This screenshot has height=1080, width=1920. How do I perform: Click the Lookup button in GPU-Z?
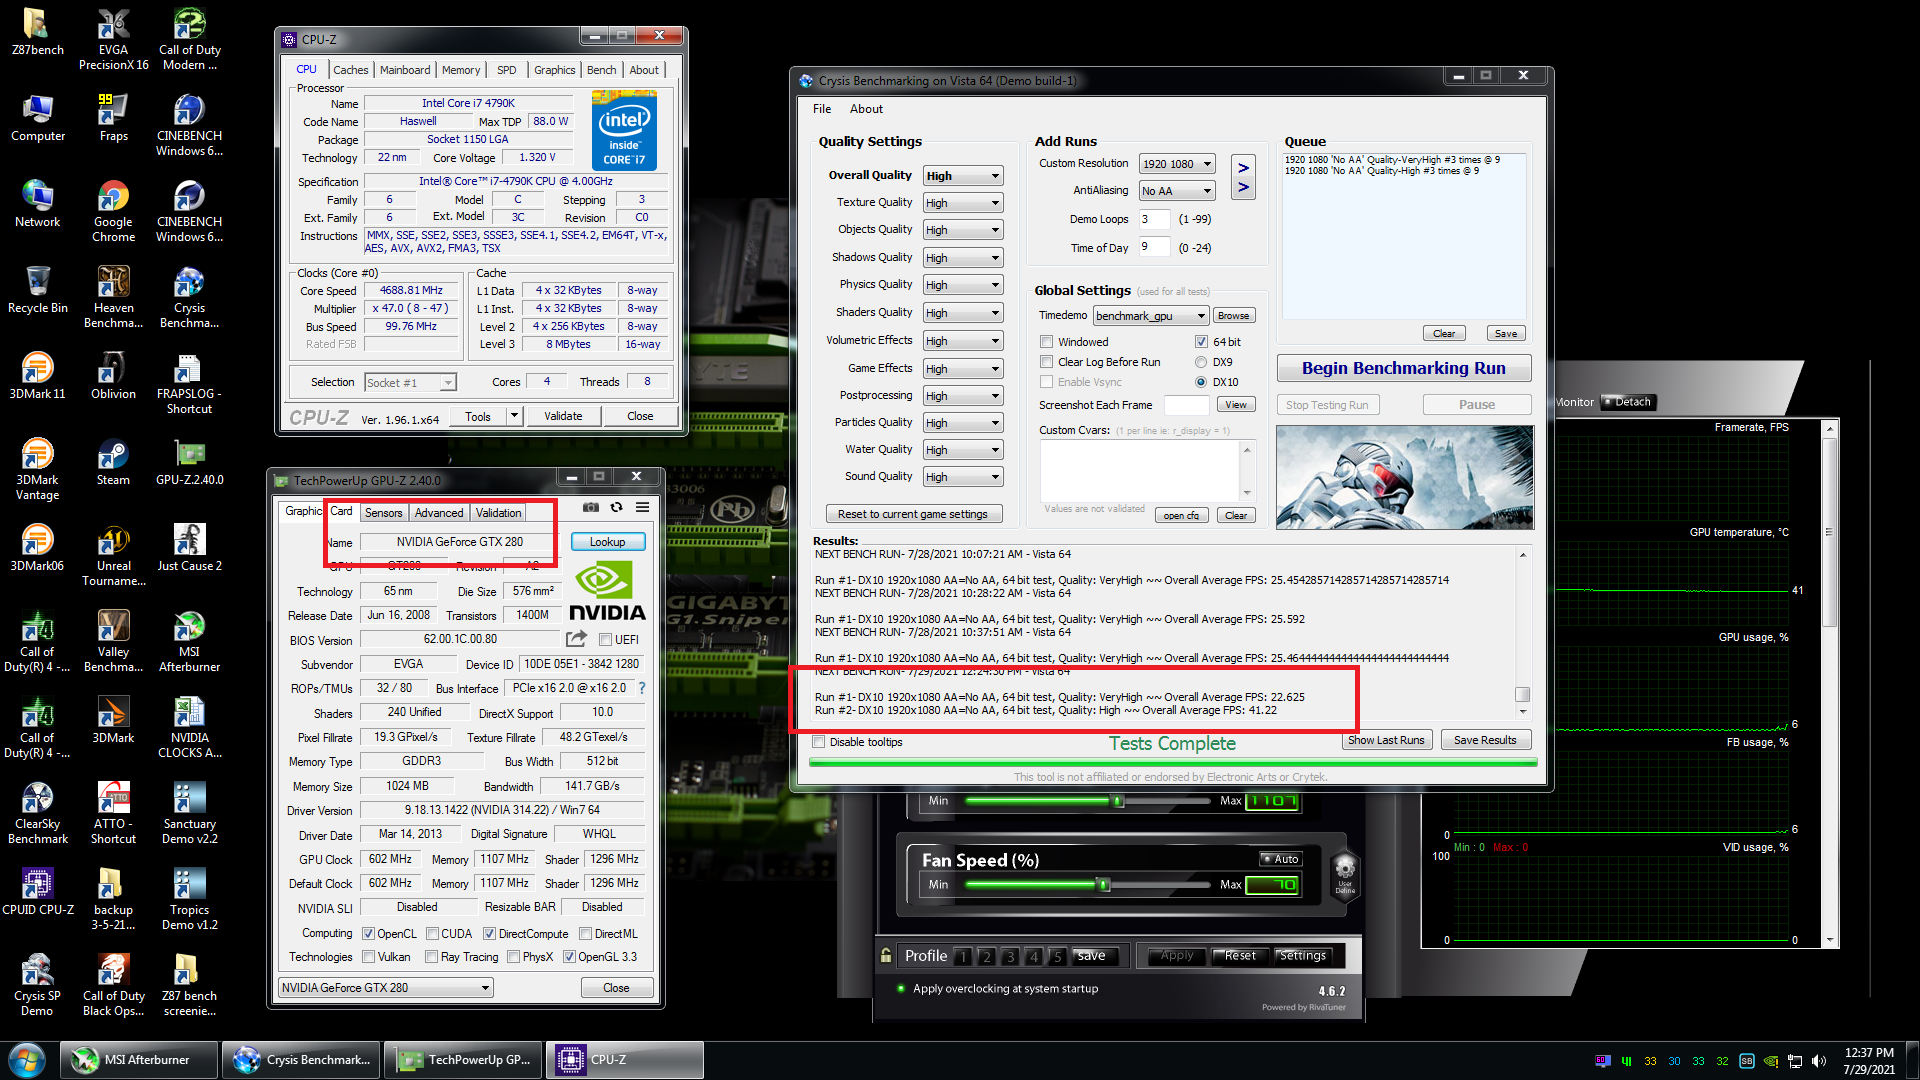[x=607, y=542]
